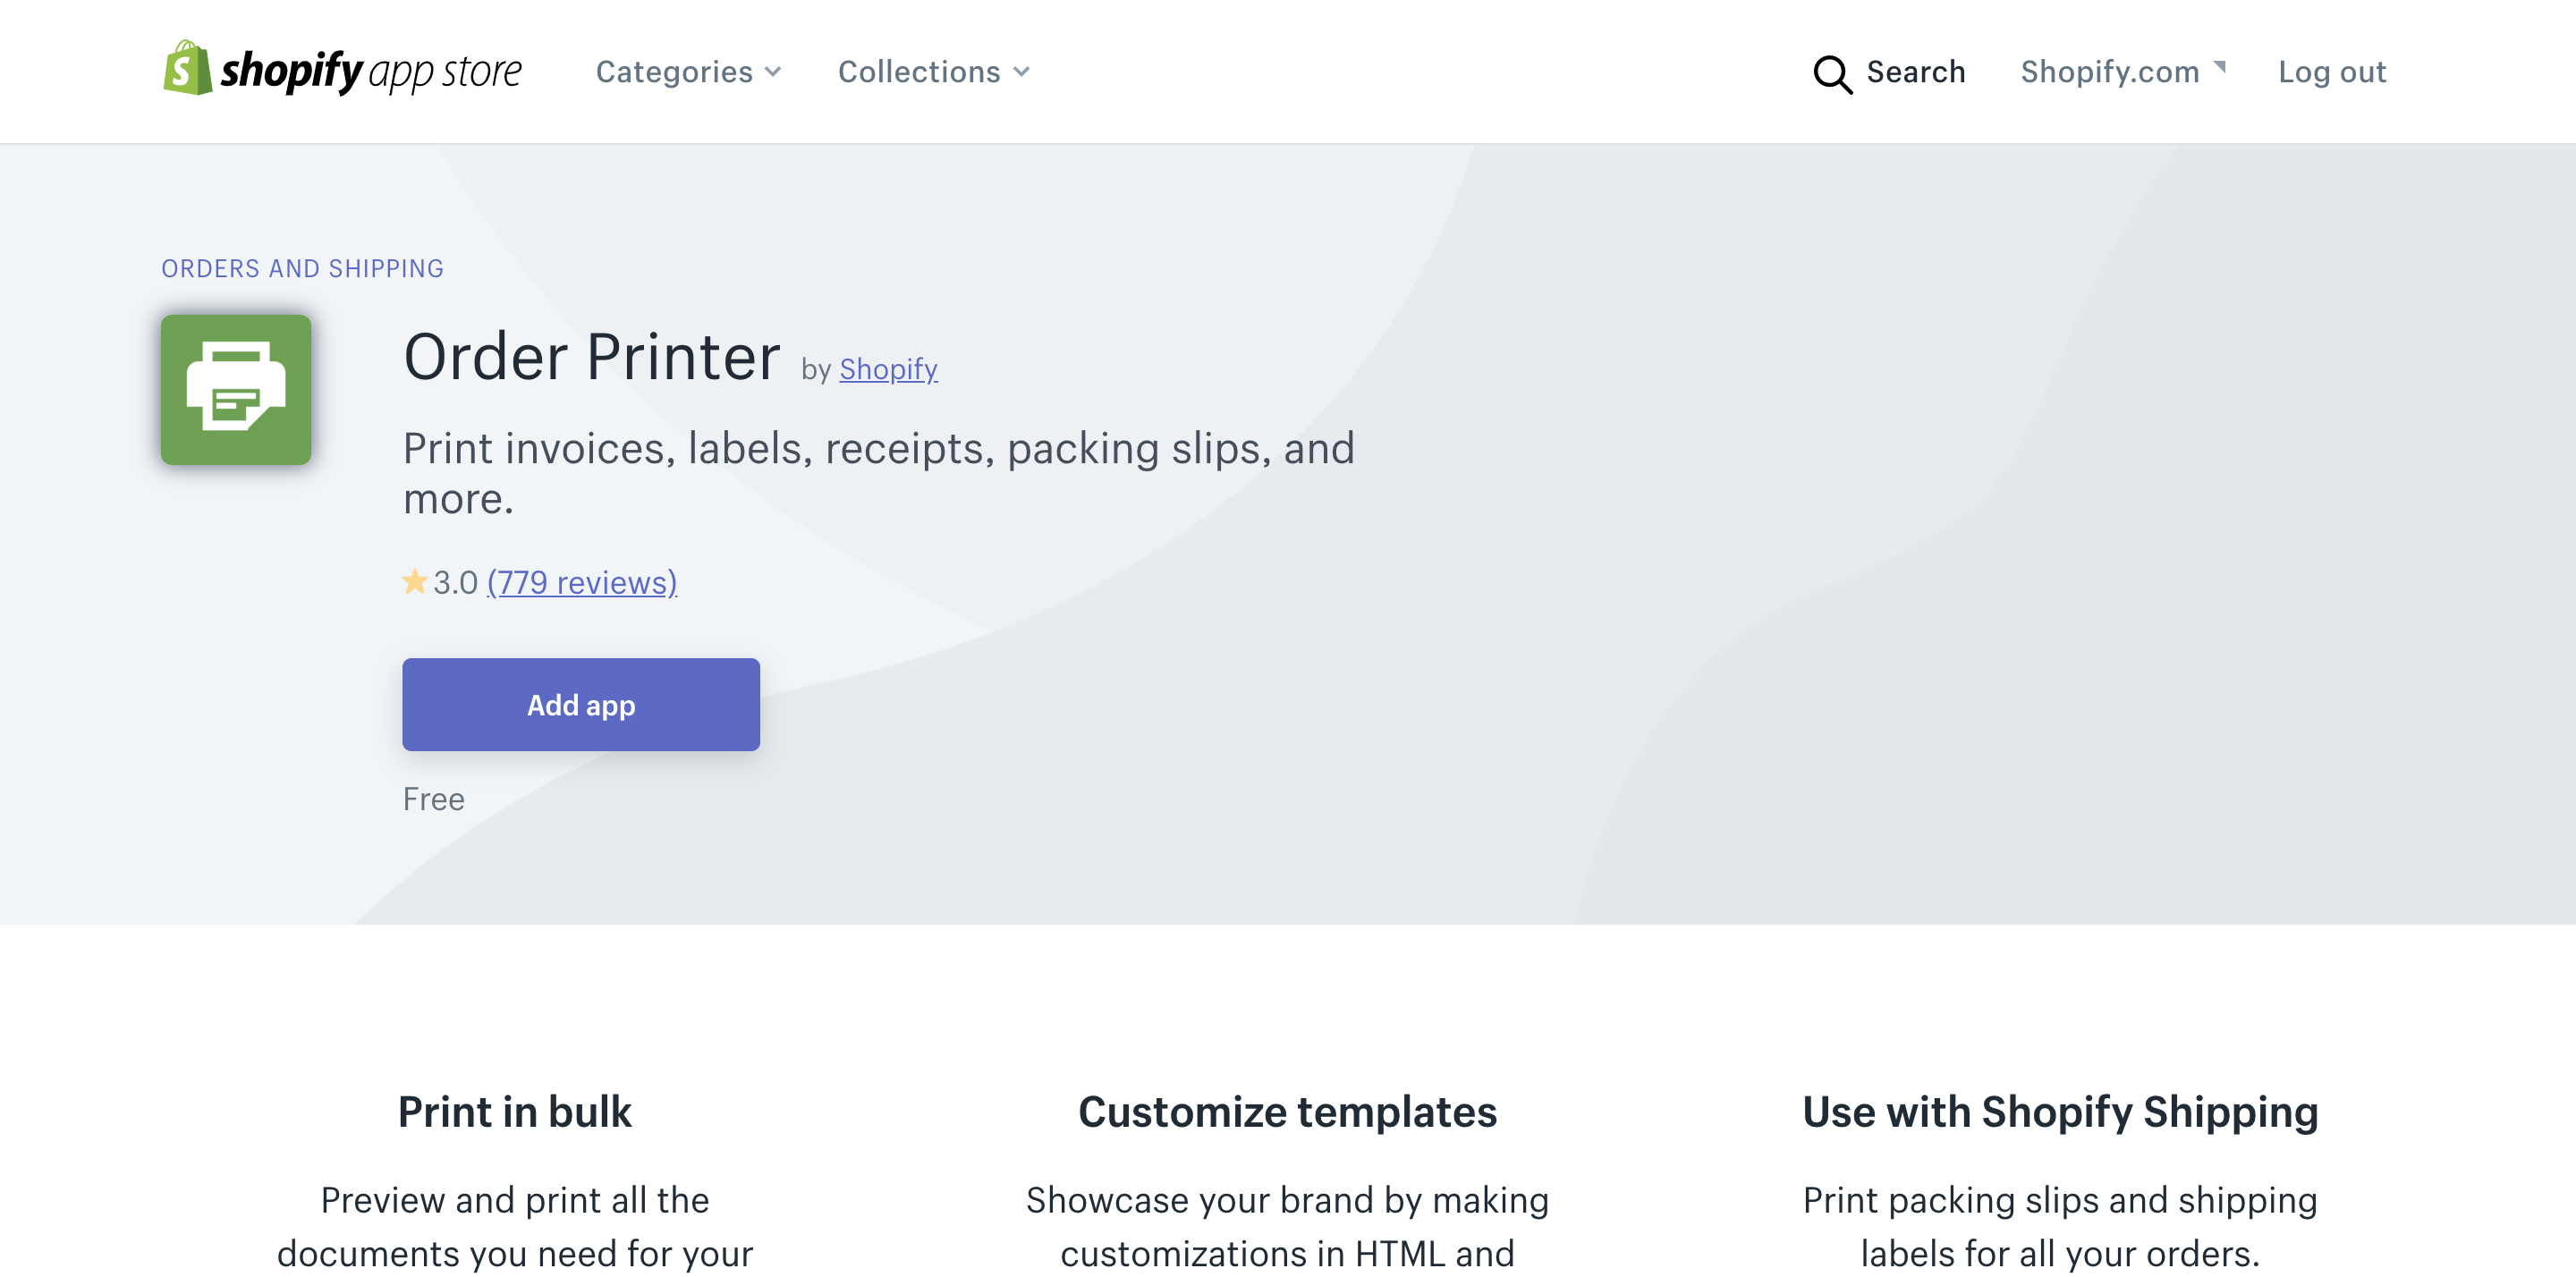The height and width of the screenshot is (1277, 2576).
Task: Click the Search text label
Action: (1915, 72)
